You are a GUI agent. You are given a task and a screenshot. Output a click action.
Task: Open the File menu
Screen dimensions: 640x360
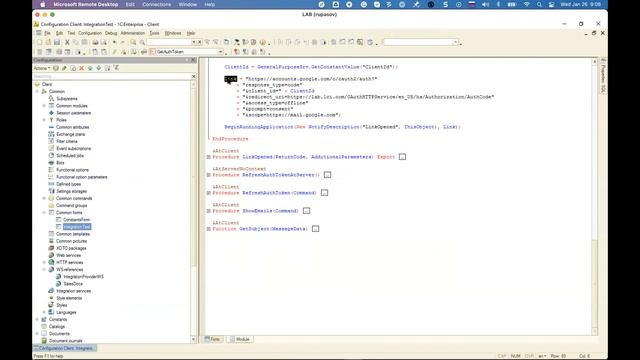(47, 33)
